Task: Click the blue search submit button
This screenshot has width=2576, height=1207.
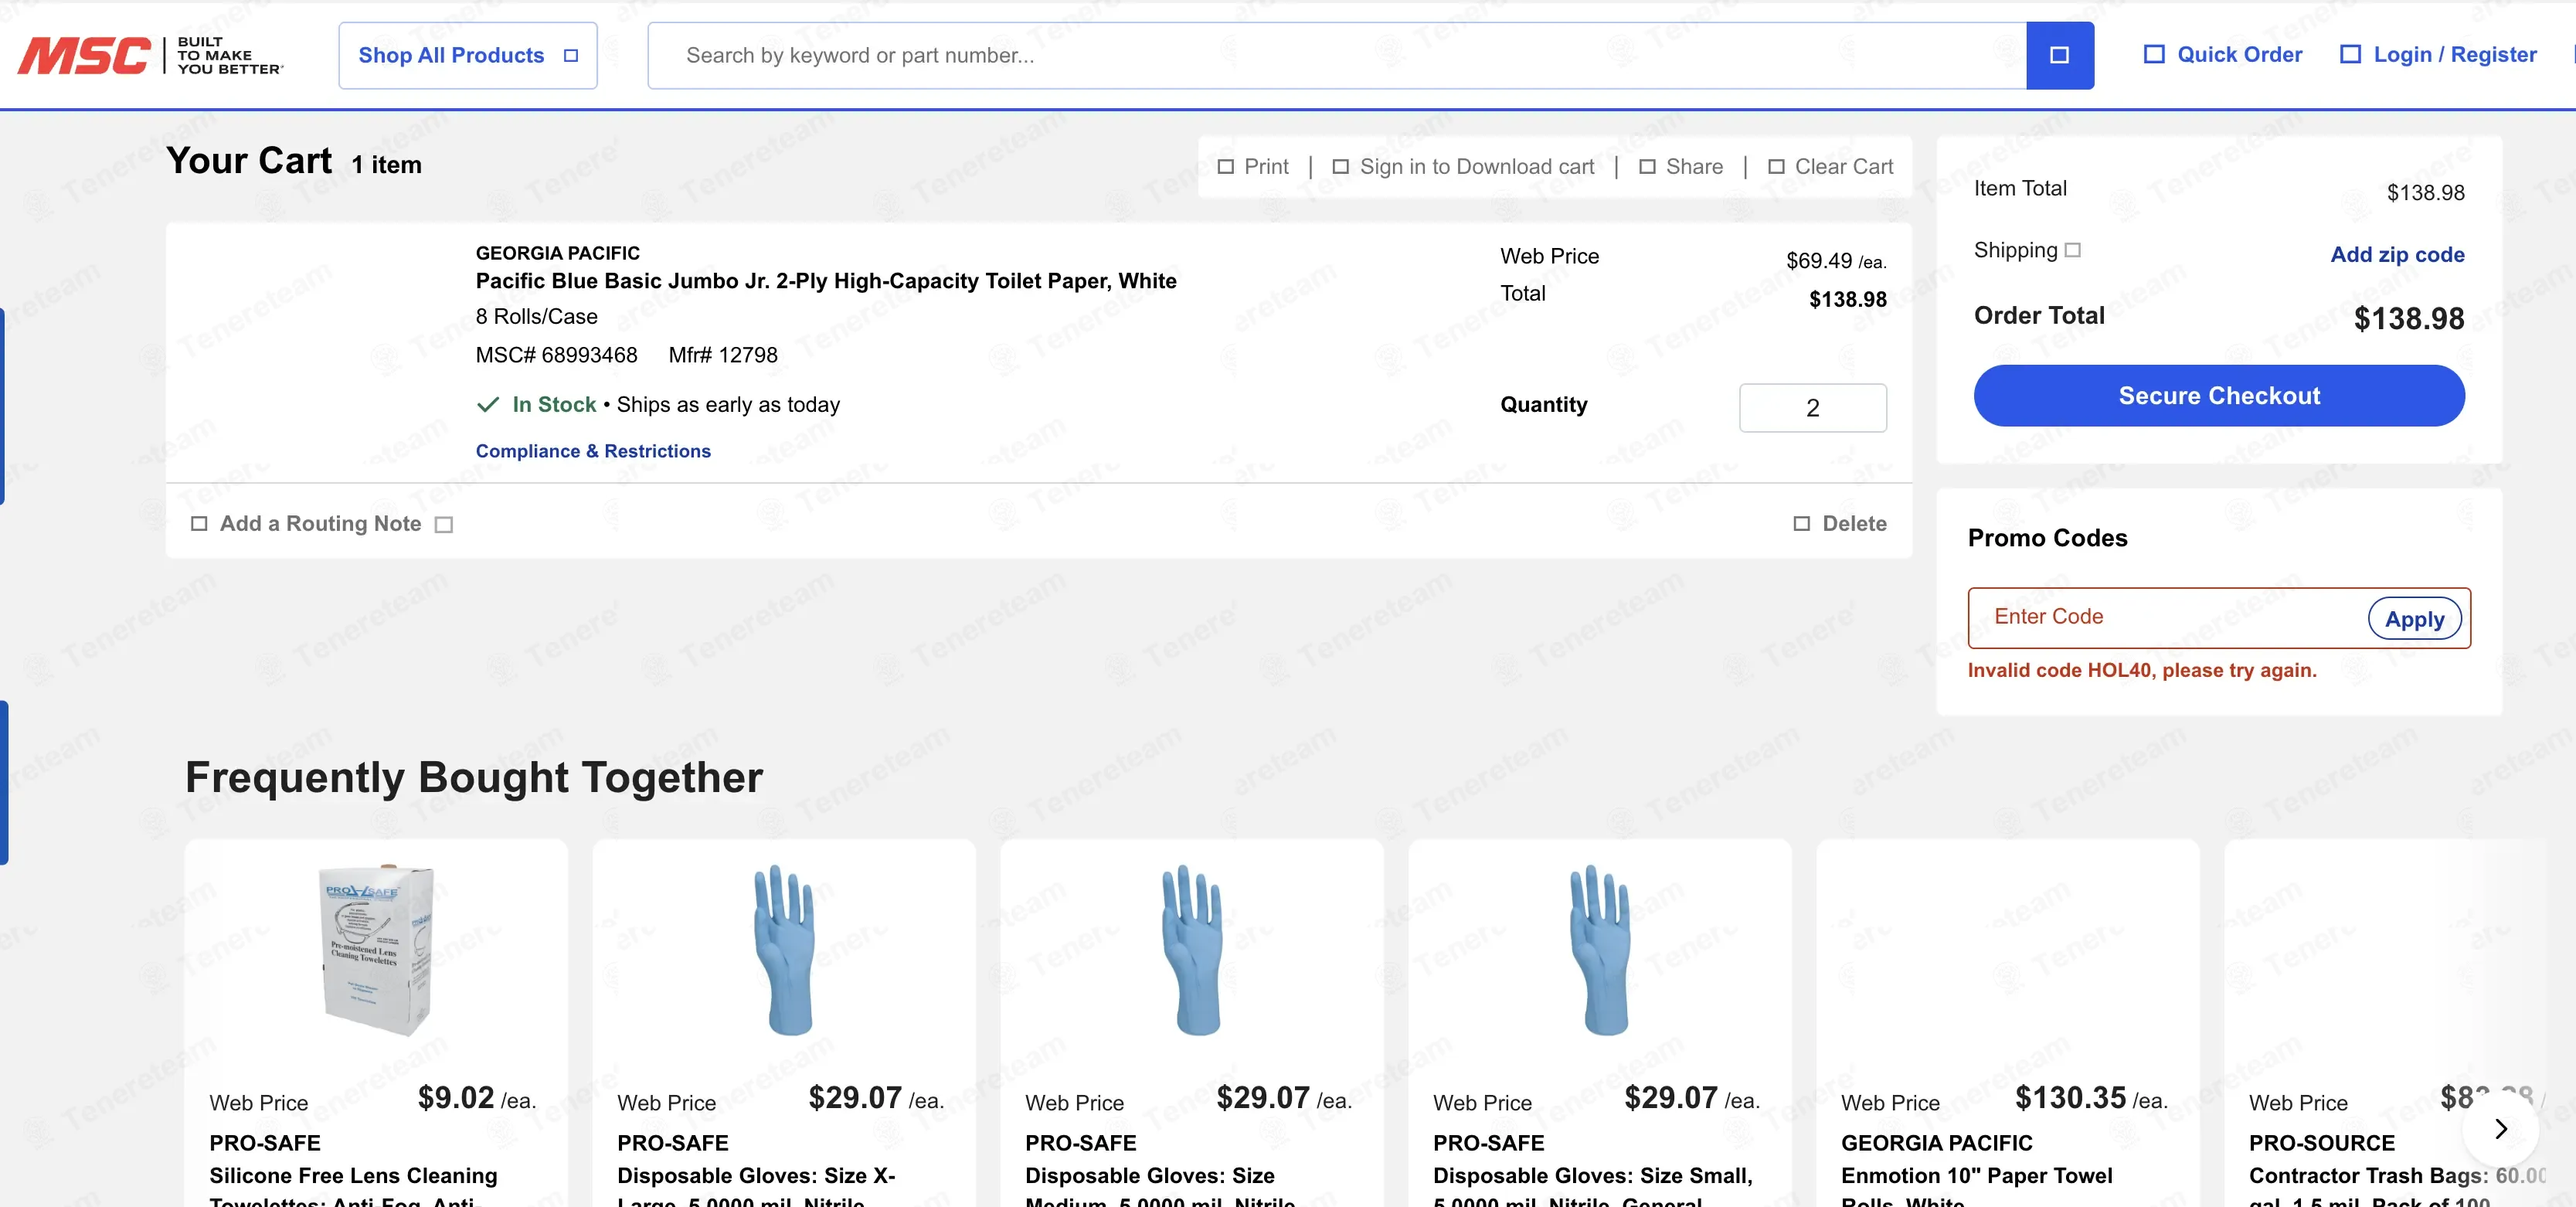Action: 2059,55
